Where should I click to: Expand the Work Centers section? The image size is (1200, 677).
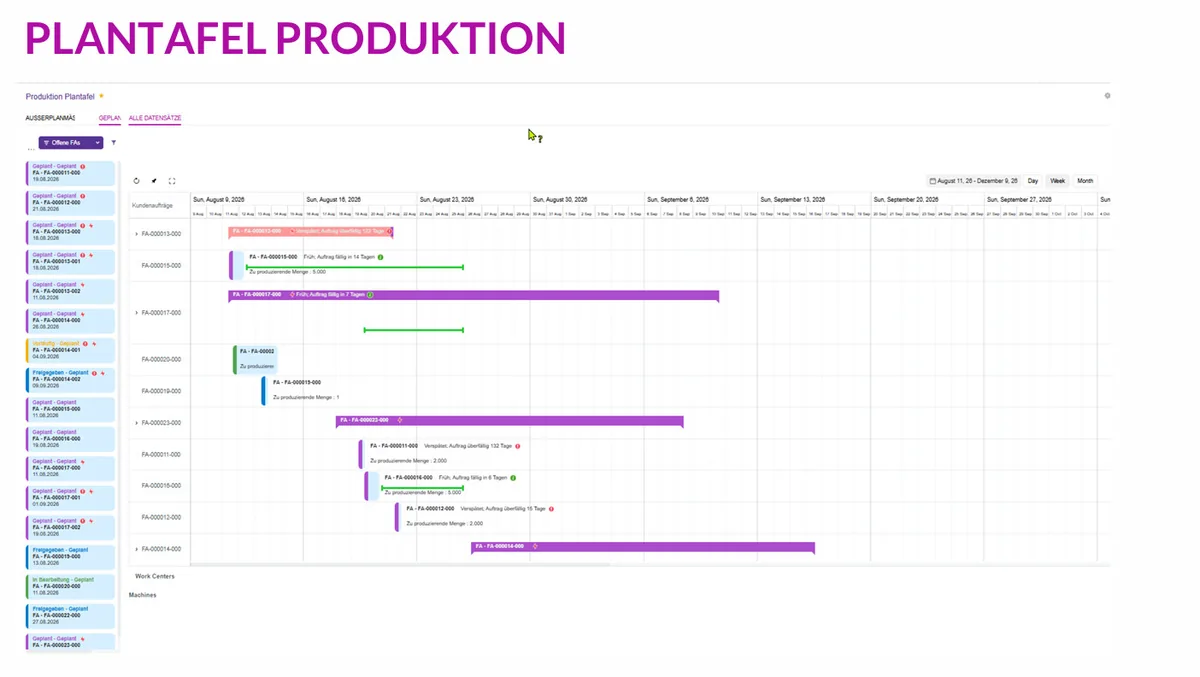(x=155, y=576)
